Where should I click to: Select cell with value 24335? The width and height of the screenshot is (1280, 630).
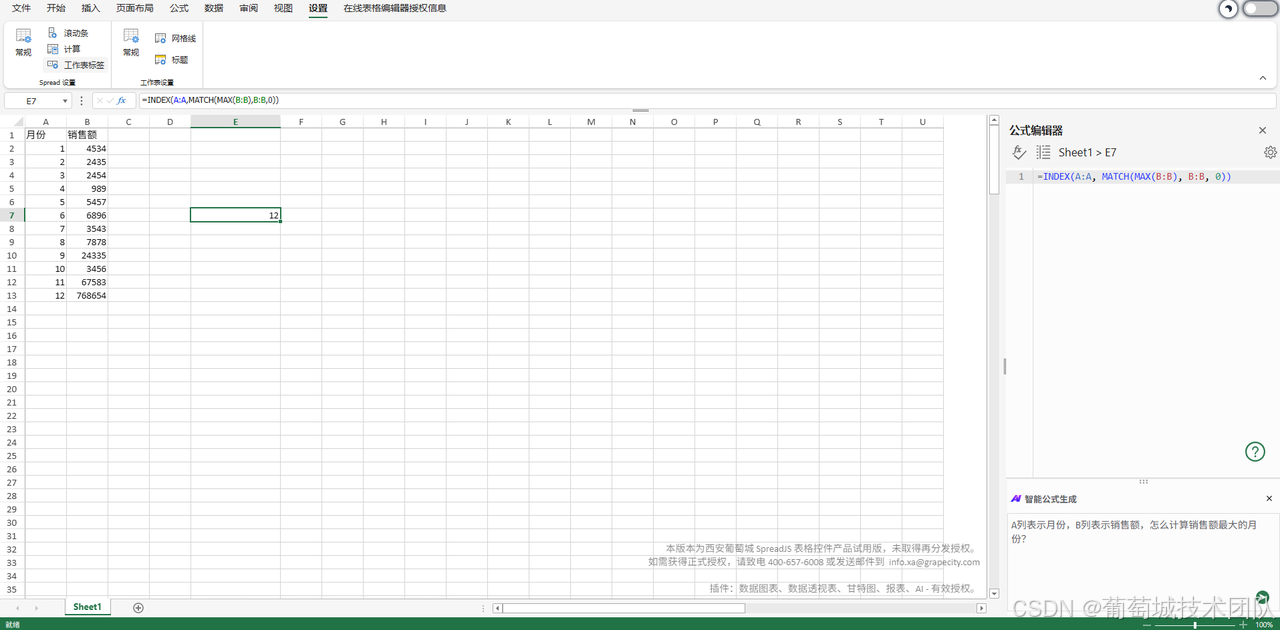(87, 255)
